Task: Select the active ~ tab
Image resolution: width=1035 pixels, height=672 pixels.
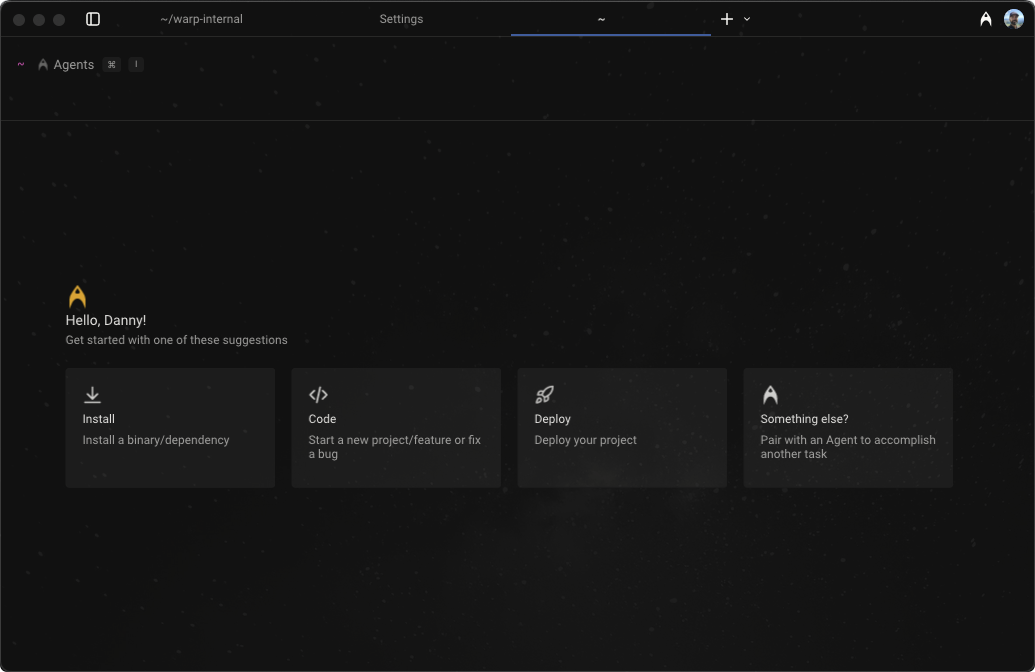Action: point(601,19)
